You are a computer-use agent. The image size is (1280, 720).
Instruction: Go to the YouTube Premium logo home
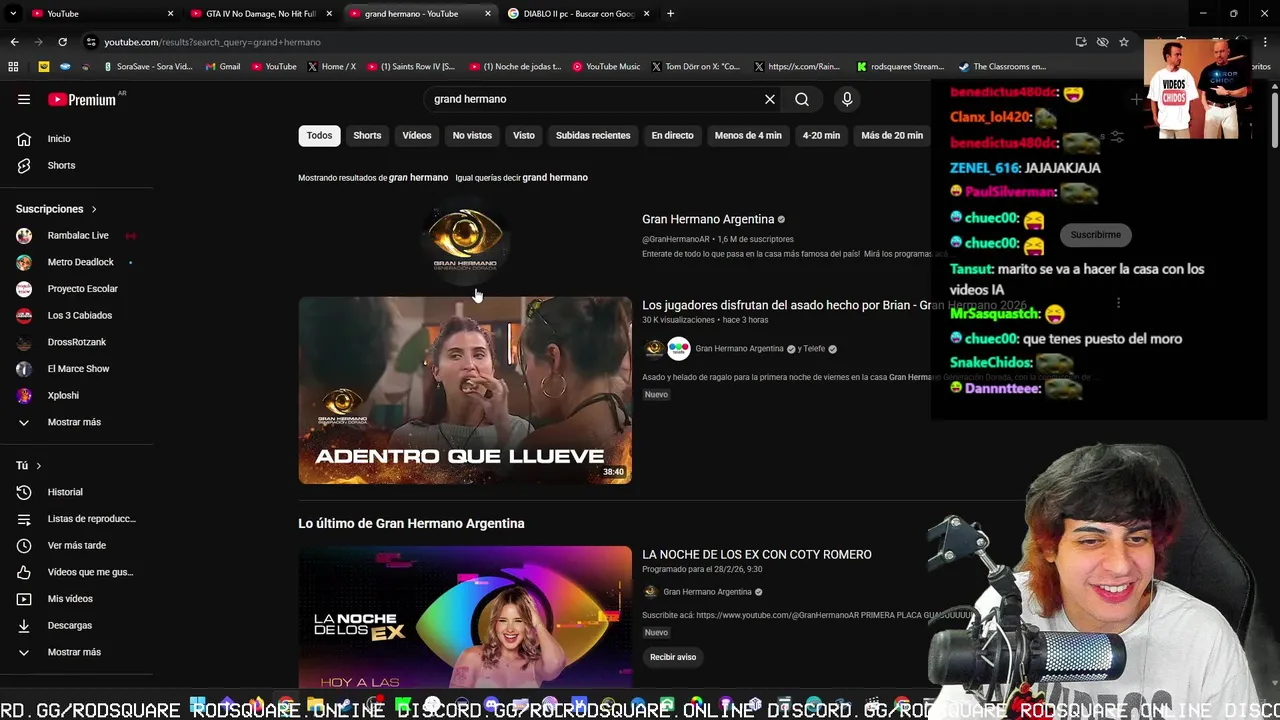(82, 99)
